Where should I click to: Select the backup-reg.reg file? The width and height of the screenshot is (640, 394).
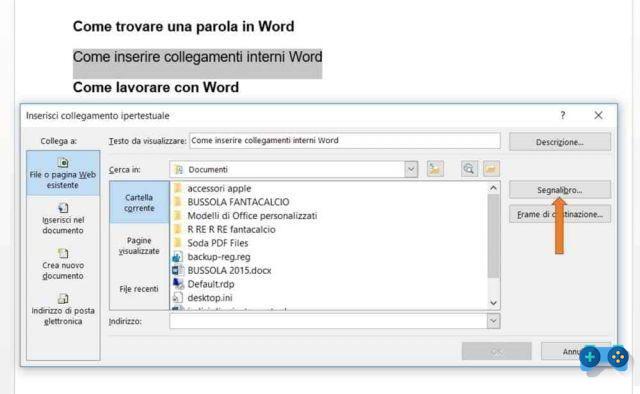211,257
